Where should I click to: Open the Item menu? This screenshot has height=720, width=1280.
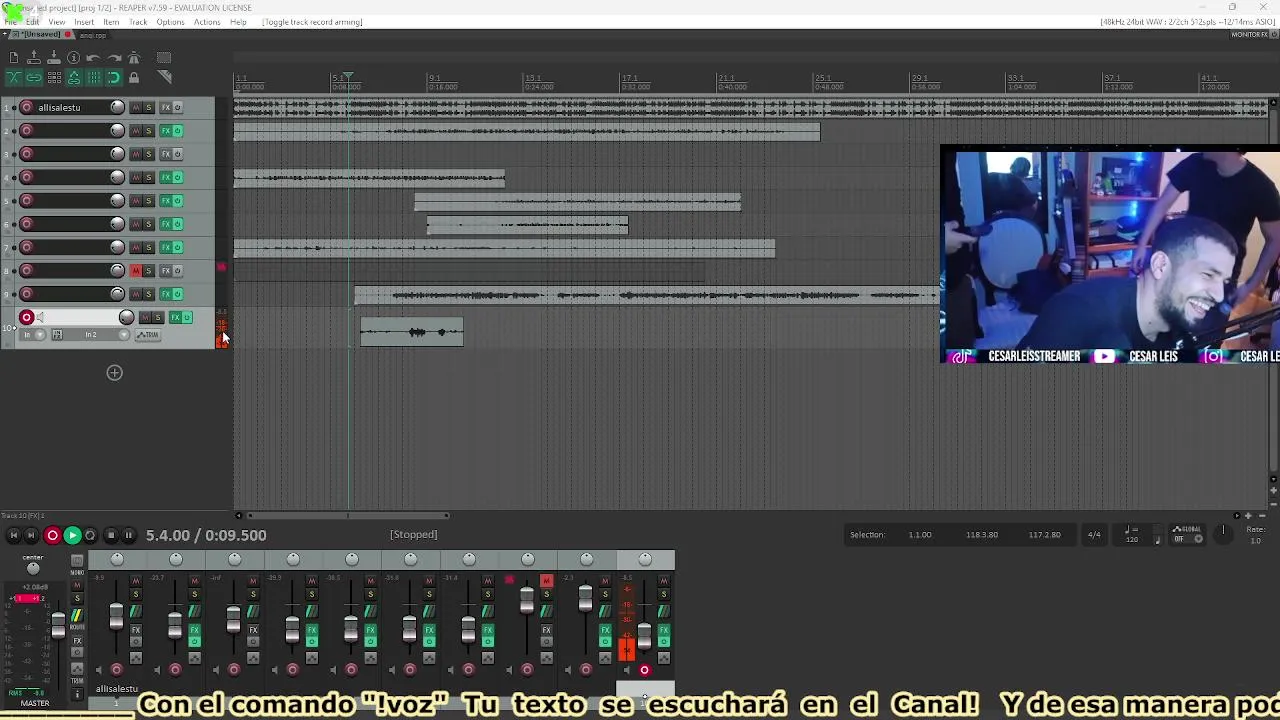(111, 22)
